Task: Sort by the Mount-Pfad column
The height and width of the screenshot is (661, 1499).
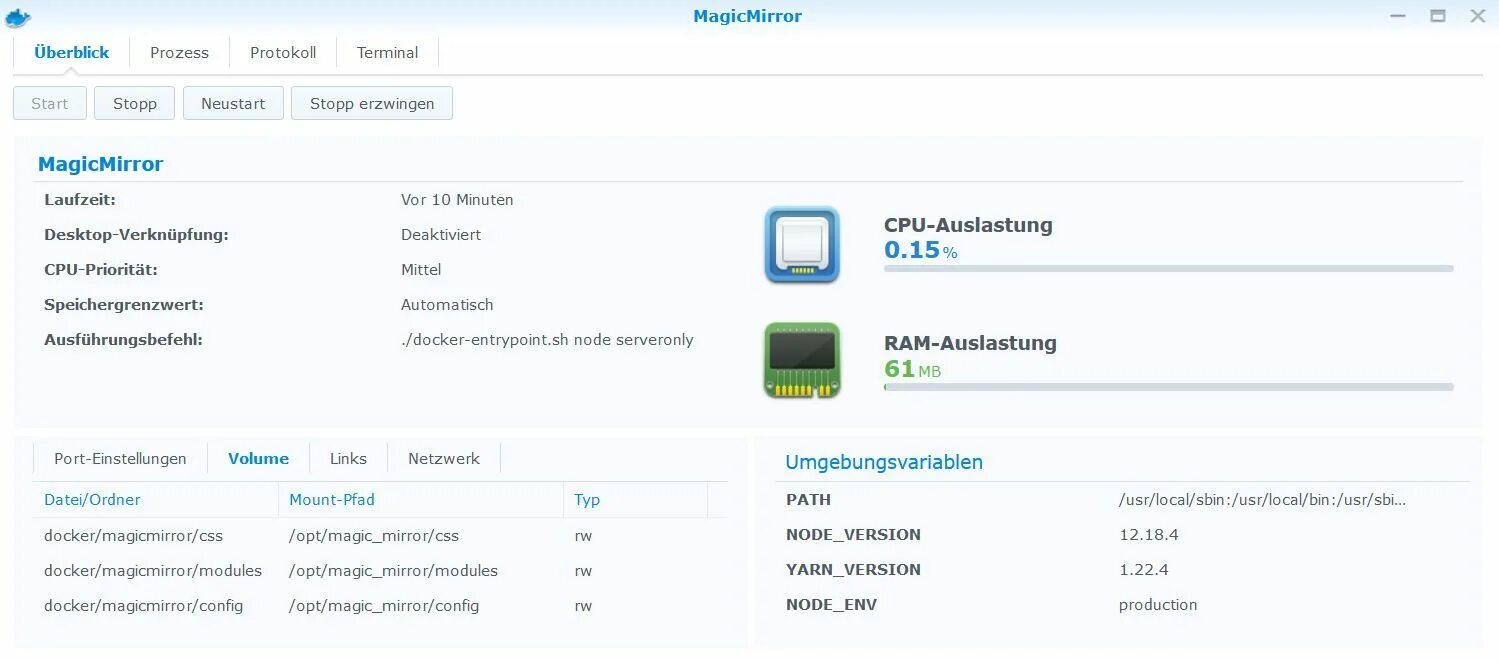Action: 331,499
